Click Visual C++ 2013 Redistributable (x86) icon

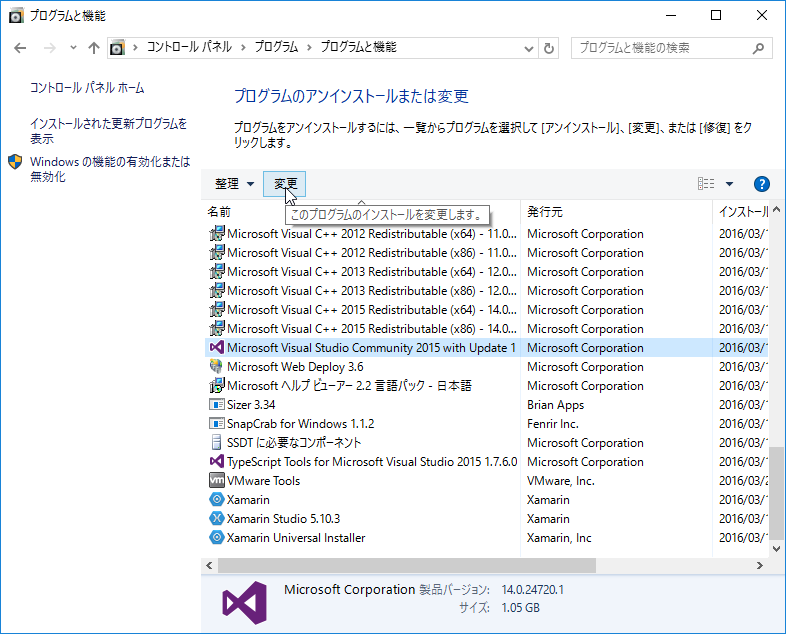click(217, 291)
